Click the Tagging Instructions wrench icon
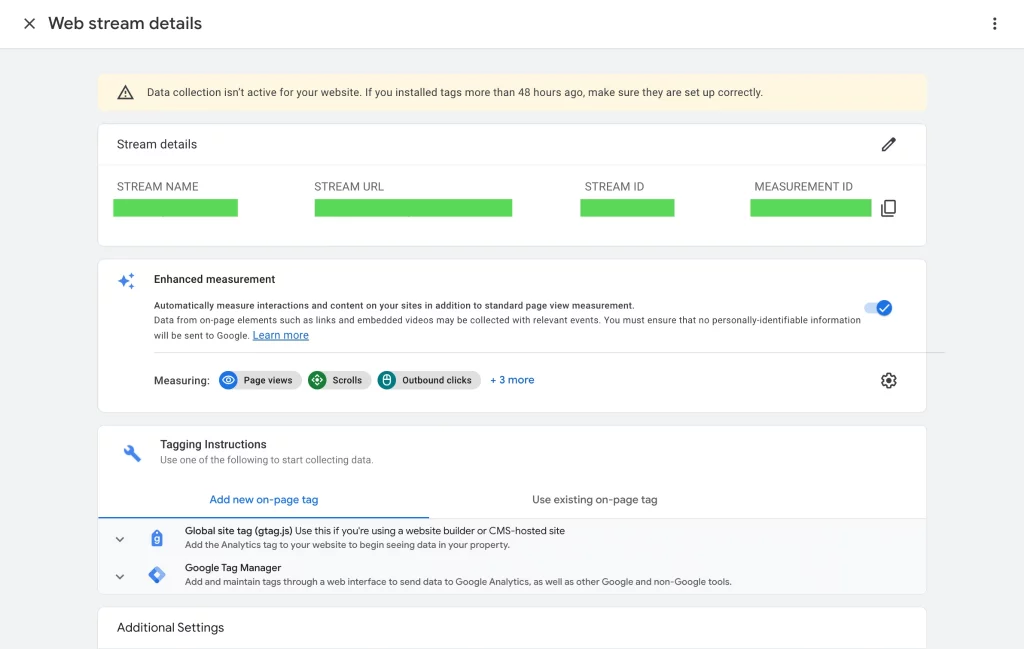 [132, 452]
